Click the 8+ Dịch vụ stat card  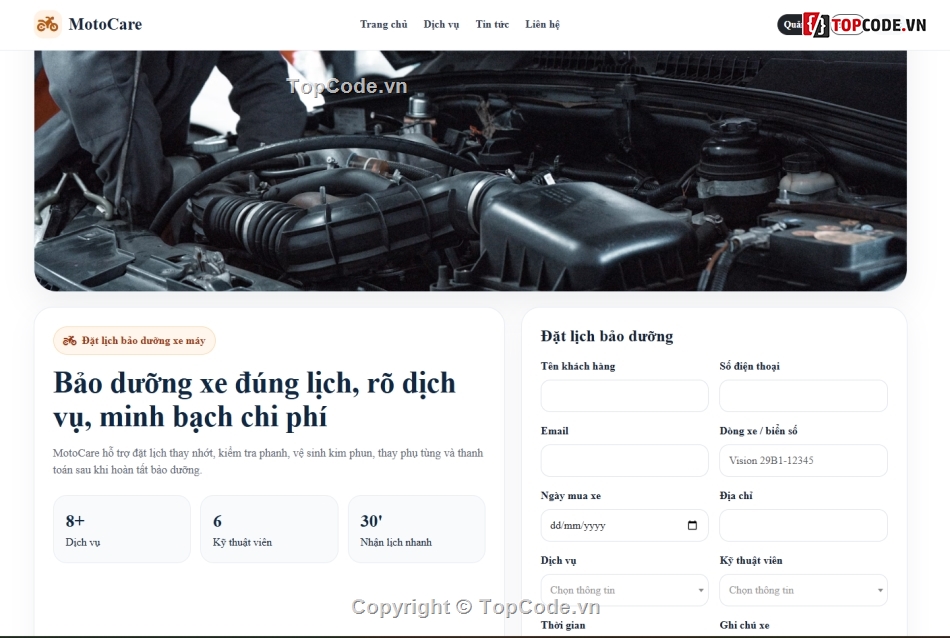122,529
